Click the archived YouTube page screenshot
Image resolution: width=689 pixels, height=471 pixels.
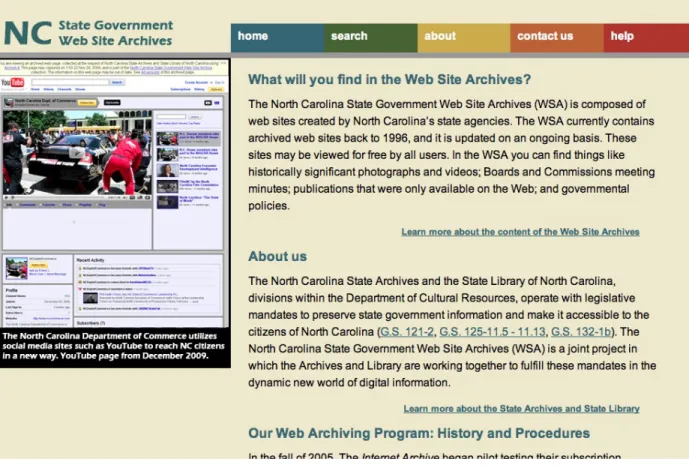[x=114, y=193]
